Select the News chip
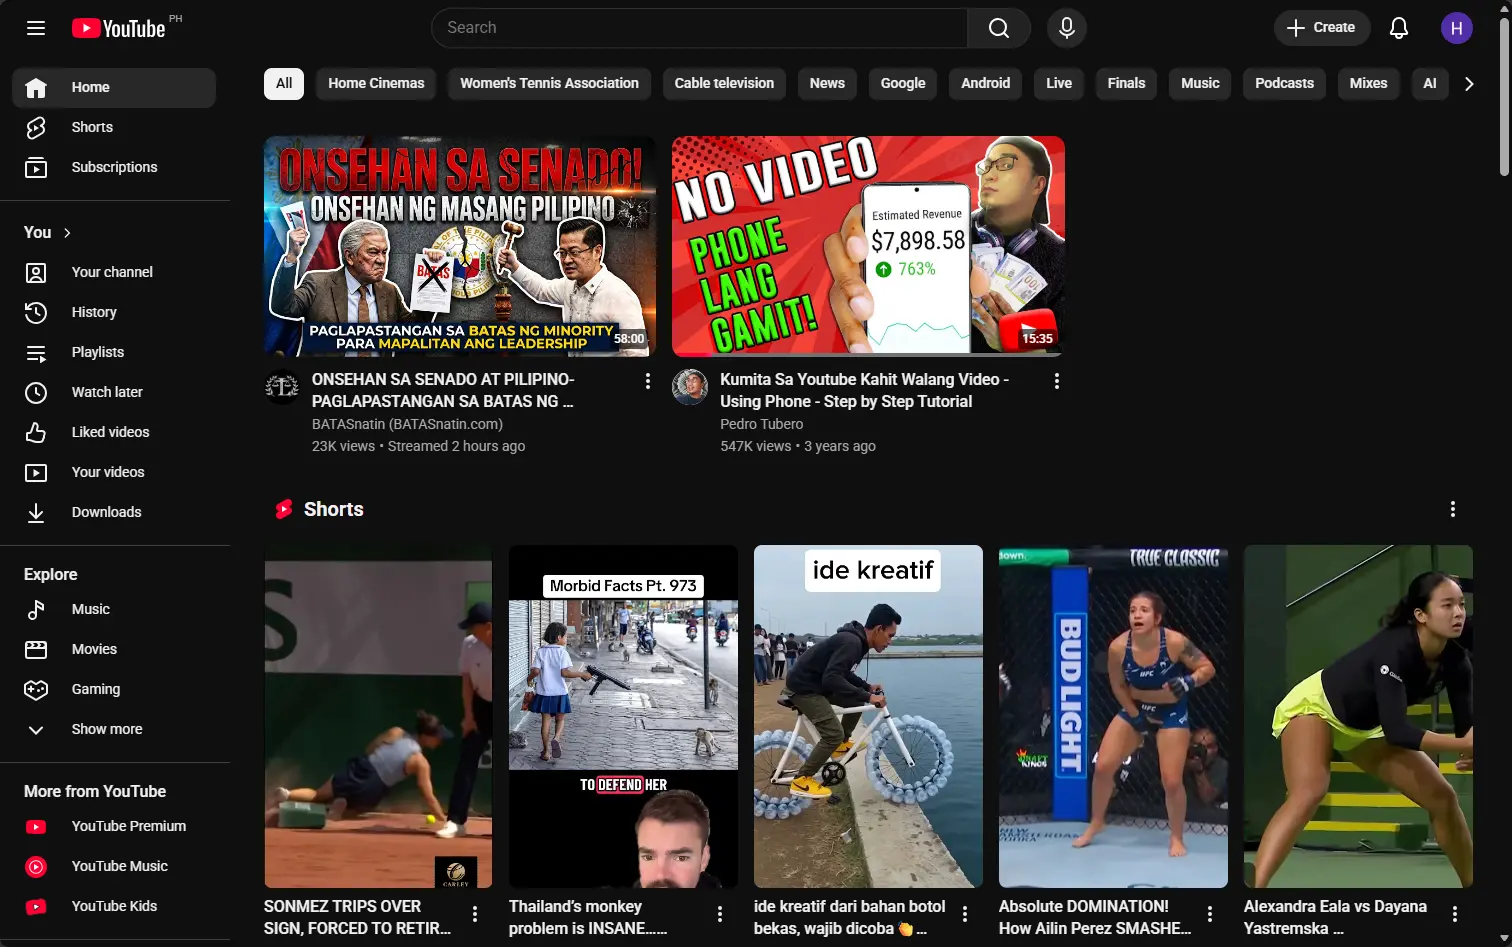This screenshot has height=947, width=1512. coord(827,84)
